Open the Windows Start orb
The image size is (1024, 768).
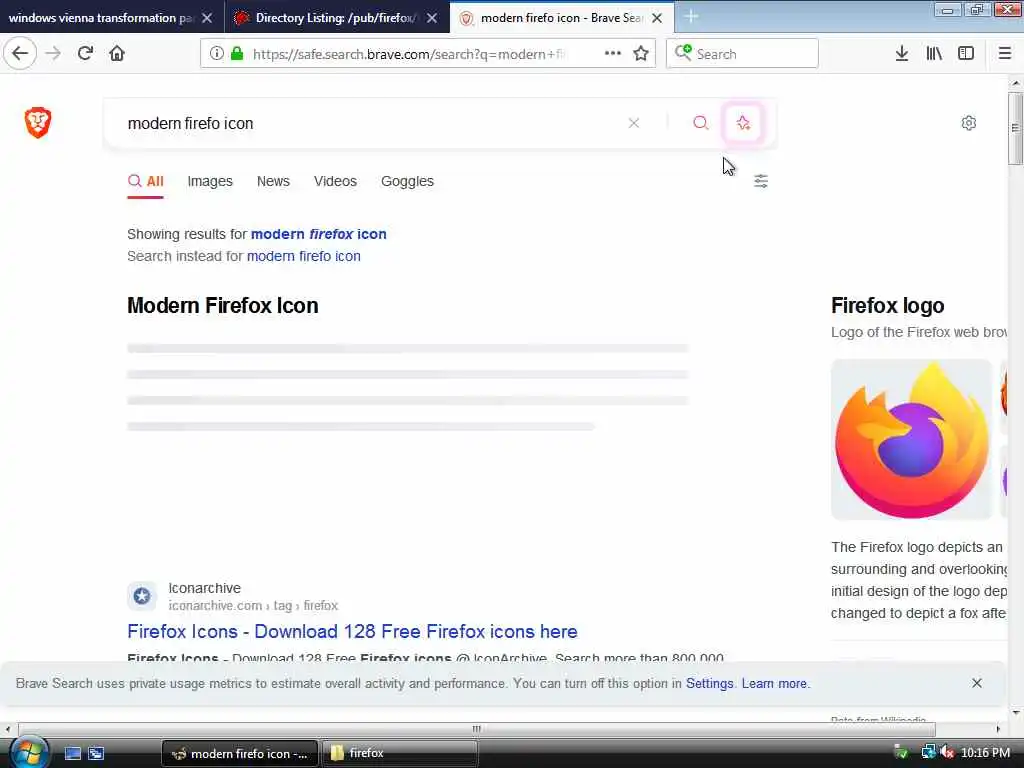click(28, 752)
